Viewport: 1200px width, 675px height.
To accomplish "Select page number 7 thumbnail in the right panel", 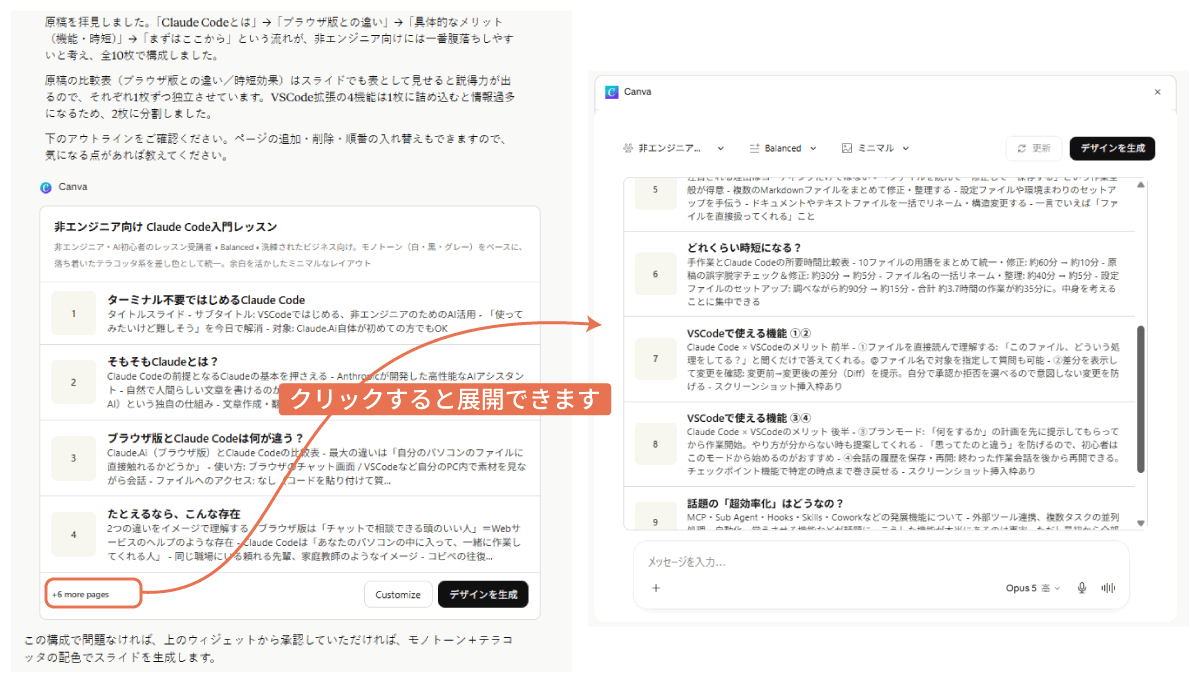I will pos(656,357).
